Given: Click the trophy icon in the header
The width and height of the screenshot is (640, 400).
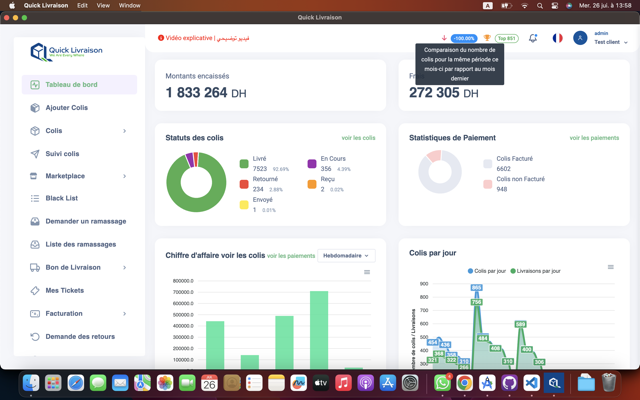Looking at the screenshot, I should click(487, 38).
